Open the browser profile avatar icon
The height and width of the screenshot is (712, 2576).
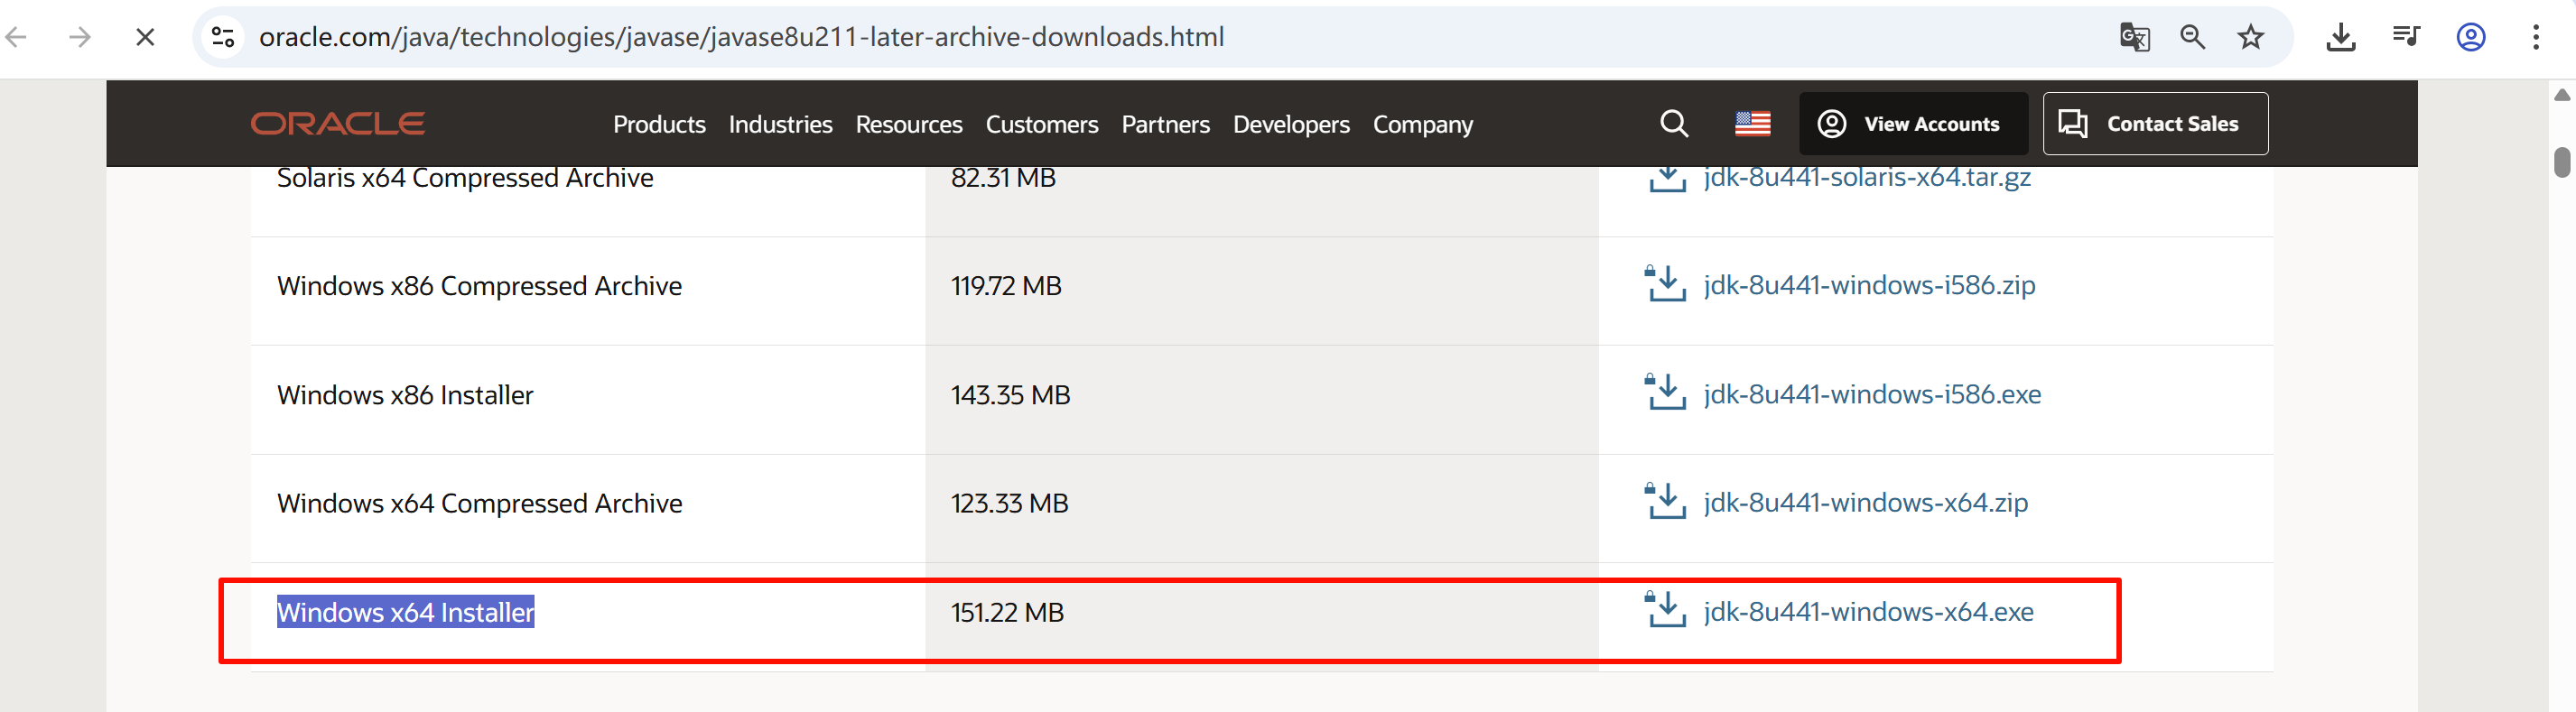2471,38
